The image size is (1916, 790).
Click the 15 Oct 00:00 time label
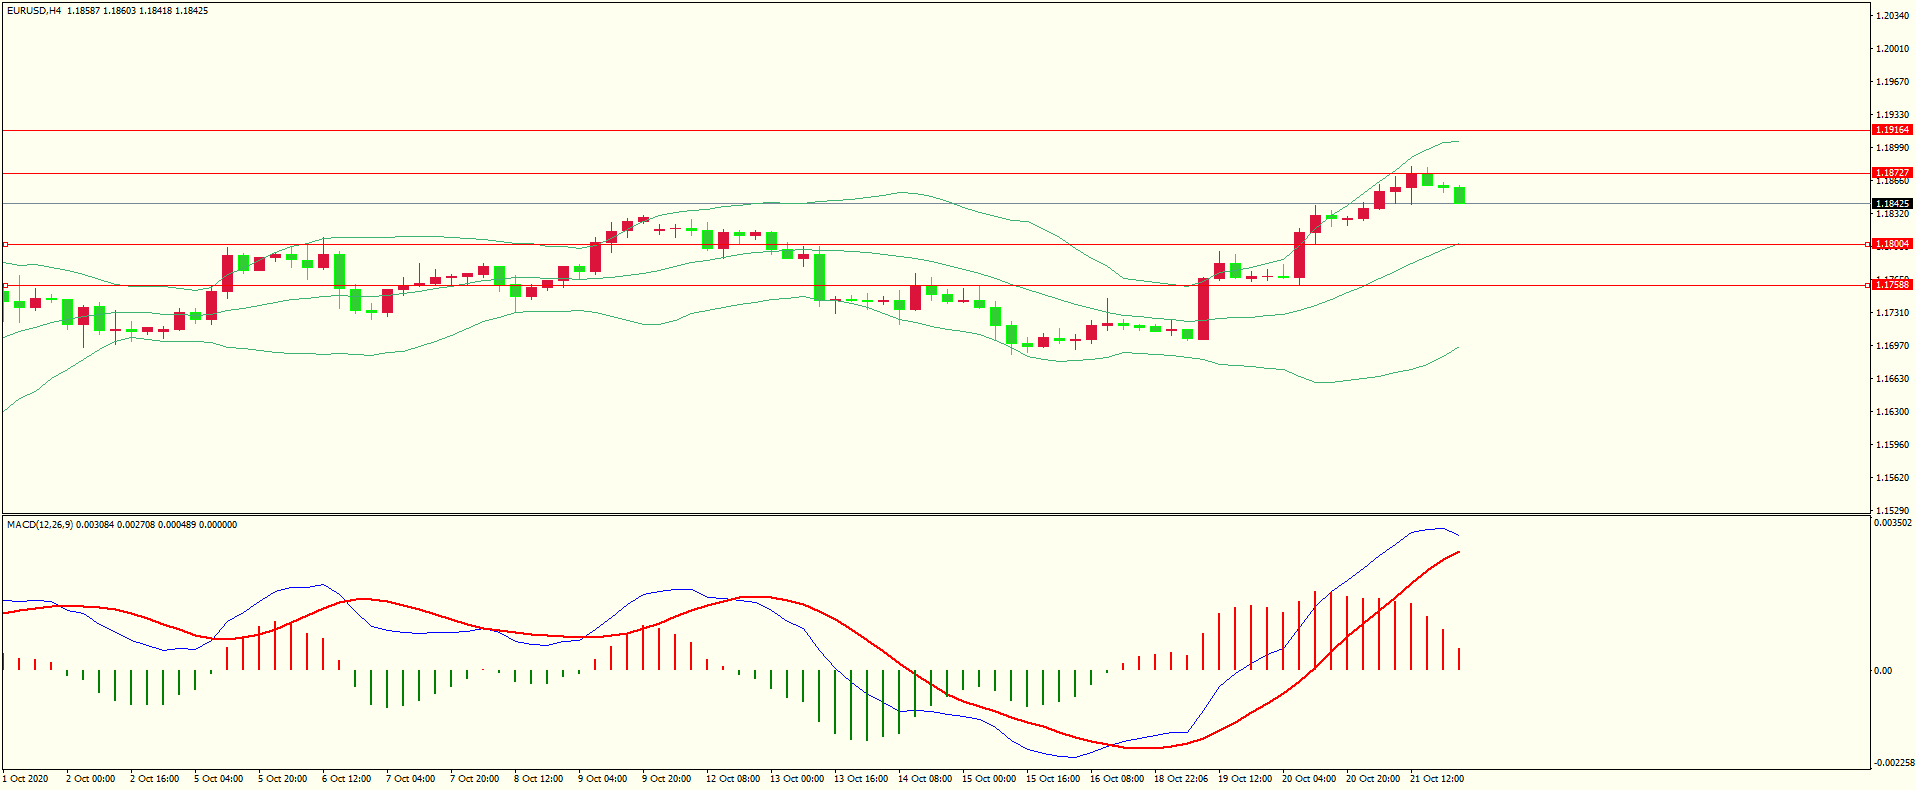[989, 779]
